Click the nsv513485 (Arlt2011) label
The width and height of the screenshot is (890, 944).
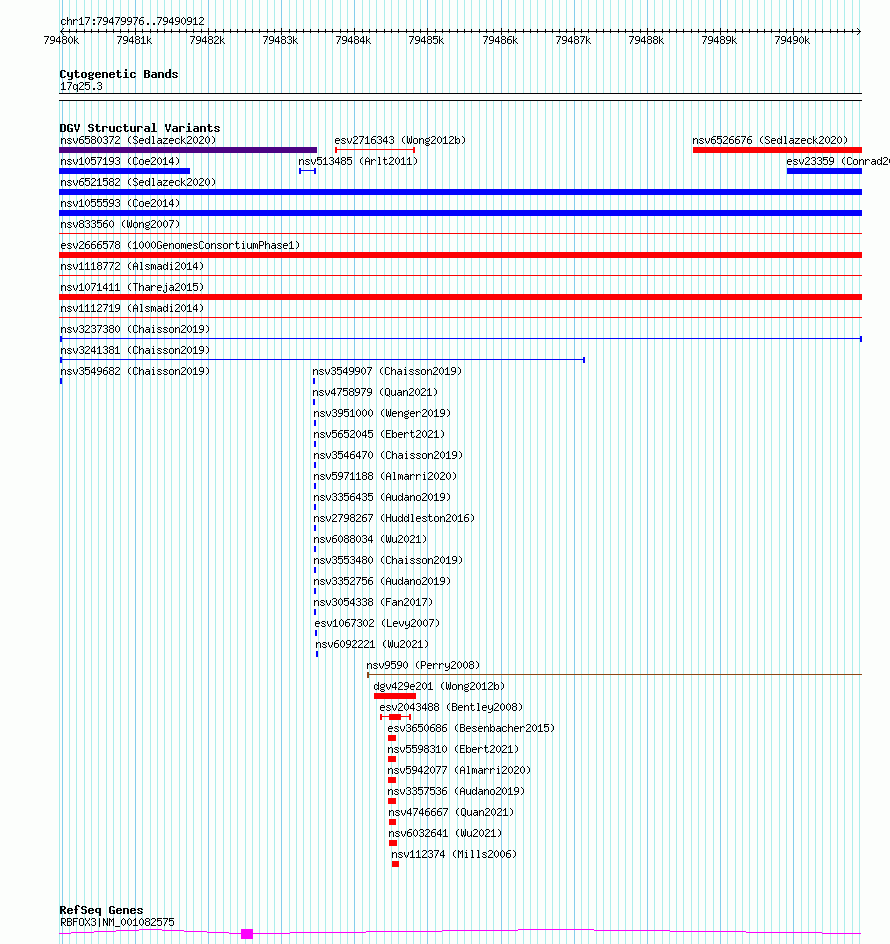click(x=358, y=161)
